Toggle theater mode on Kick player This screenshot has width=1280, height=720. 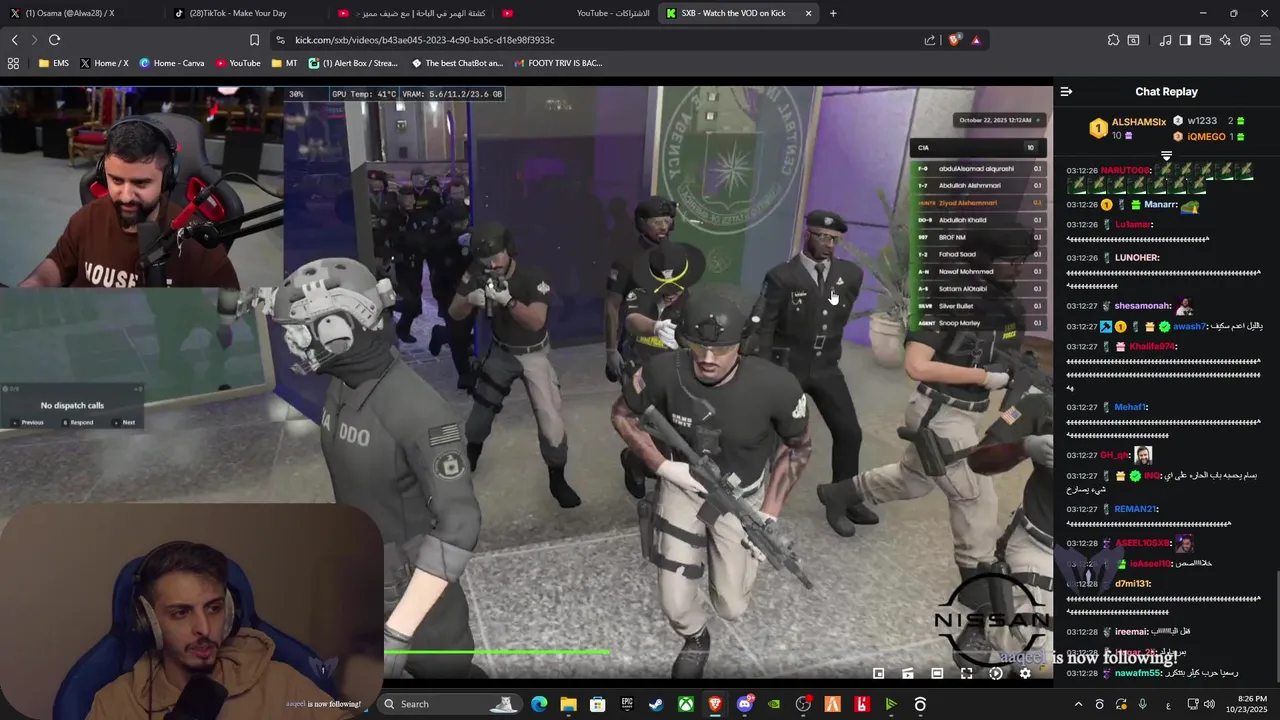[937, 673]
